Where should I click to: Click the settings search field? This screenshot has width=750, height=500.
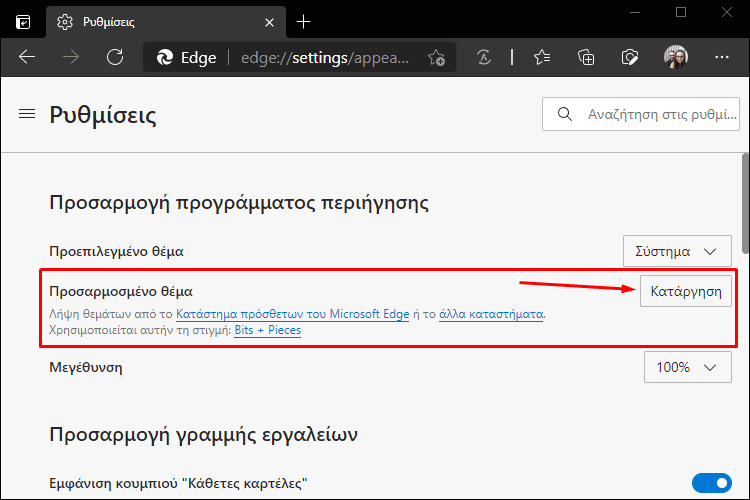(x=640, y=114)
